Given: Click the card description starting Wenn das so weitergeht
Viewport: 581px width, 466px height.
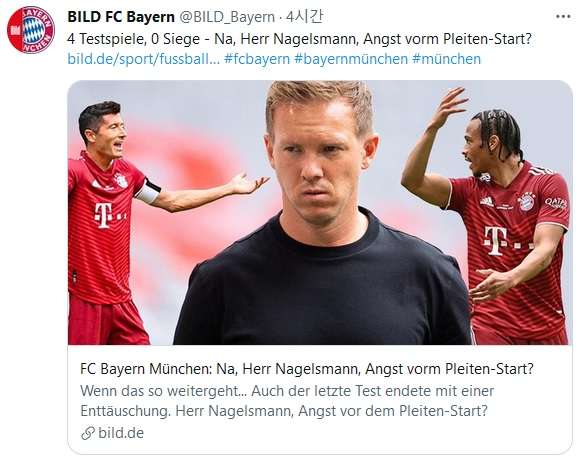Looking at the screenshot, I should coord(287,401).
